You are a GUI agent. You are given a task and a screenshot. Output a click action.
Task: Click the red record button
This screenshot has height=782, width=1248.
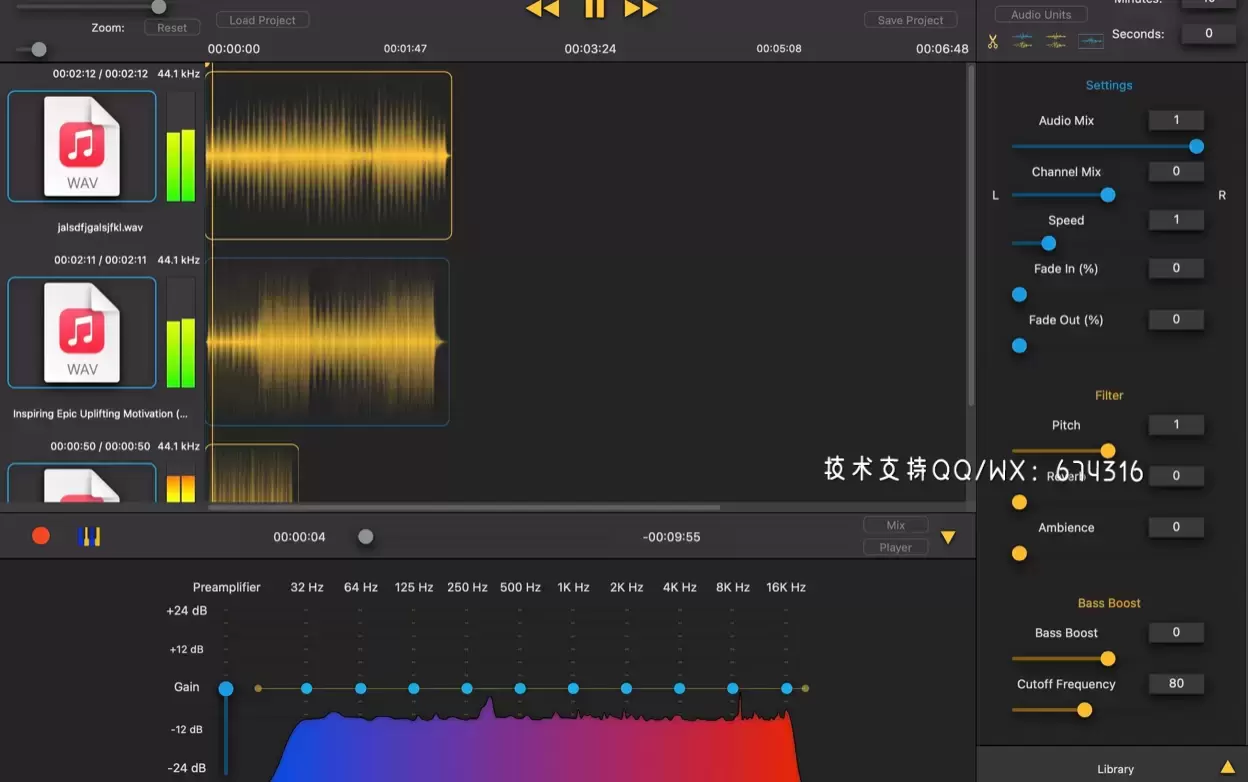point(40,535)
